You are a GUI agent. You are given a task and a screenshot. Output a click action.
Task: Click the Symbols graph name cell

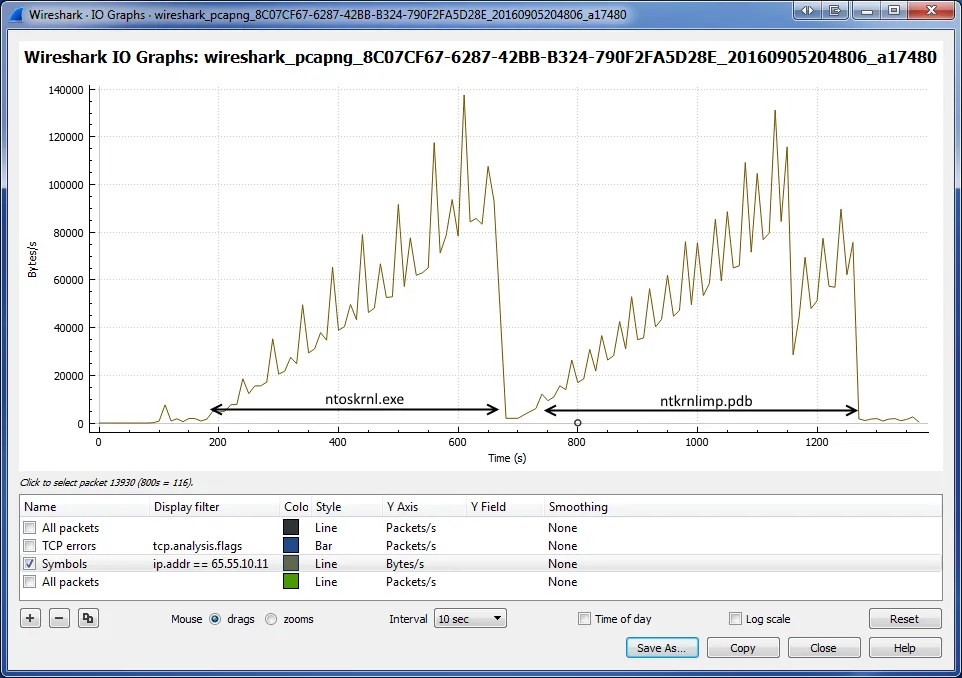pos(64,563)
